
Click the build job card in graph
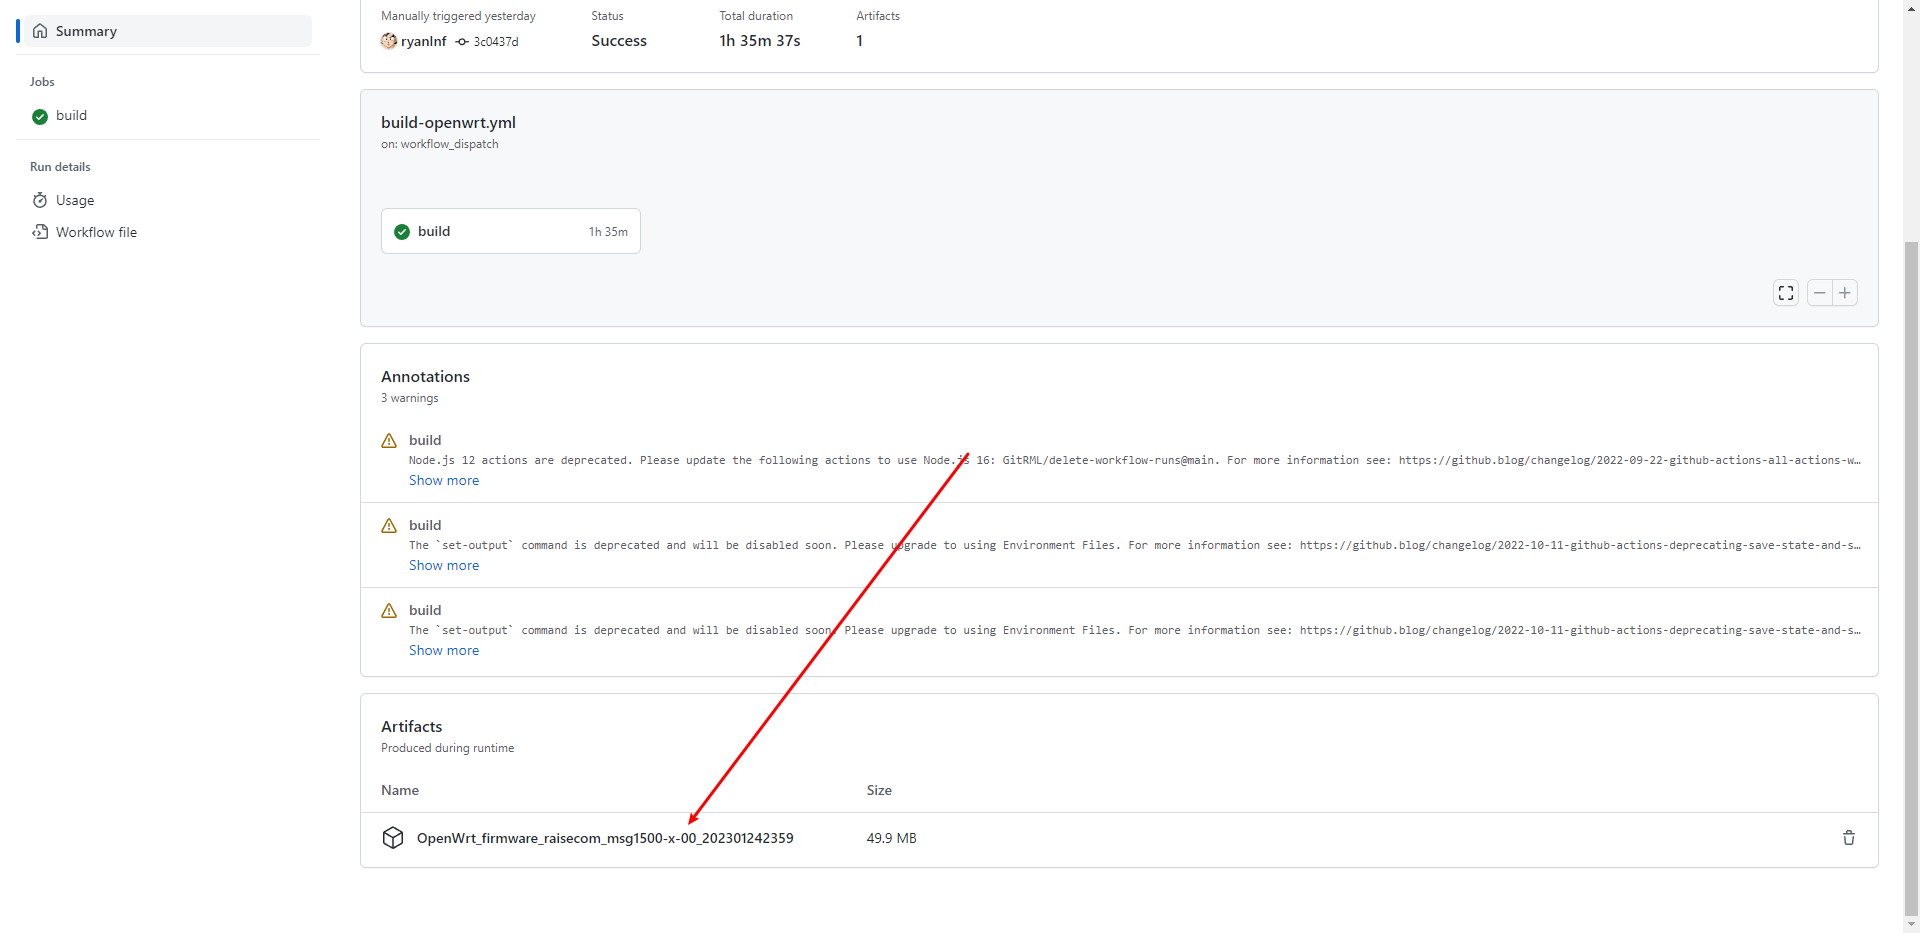510,231
